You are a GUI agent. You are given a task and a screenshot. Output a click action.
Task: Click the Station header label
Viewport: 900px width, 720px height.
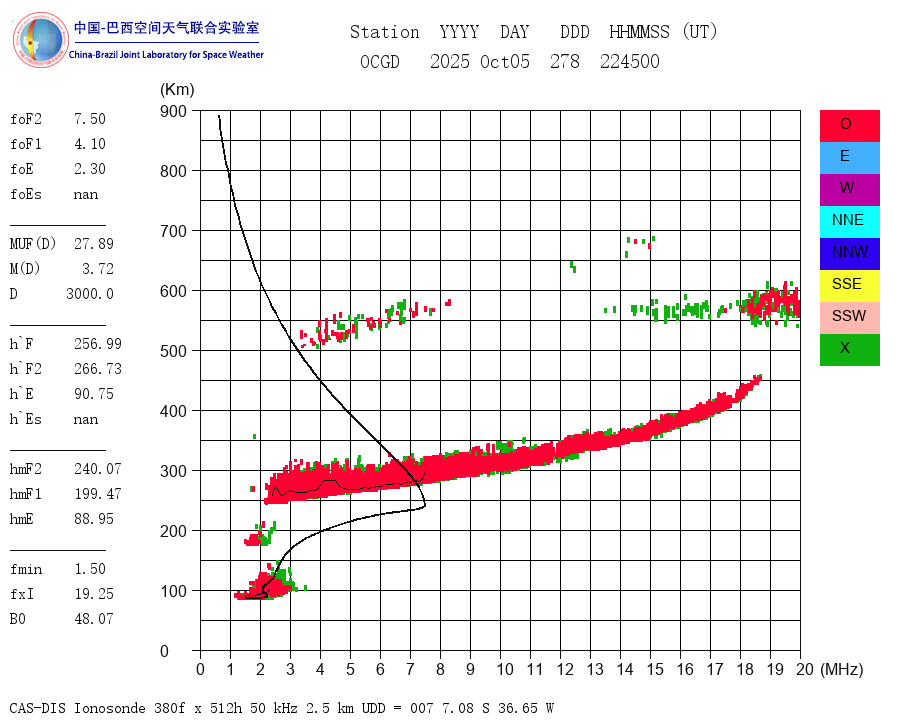point(385,32)
